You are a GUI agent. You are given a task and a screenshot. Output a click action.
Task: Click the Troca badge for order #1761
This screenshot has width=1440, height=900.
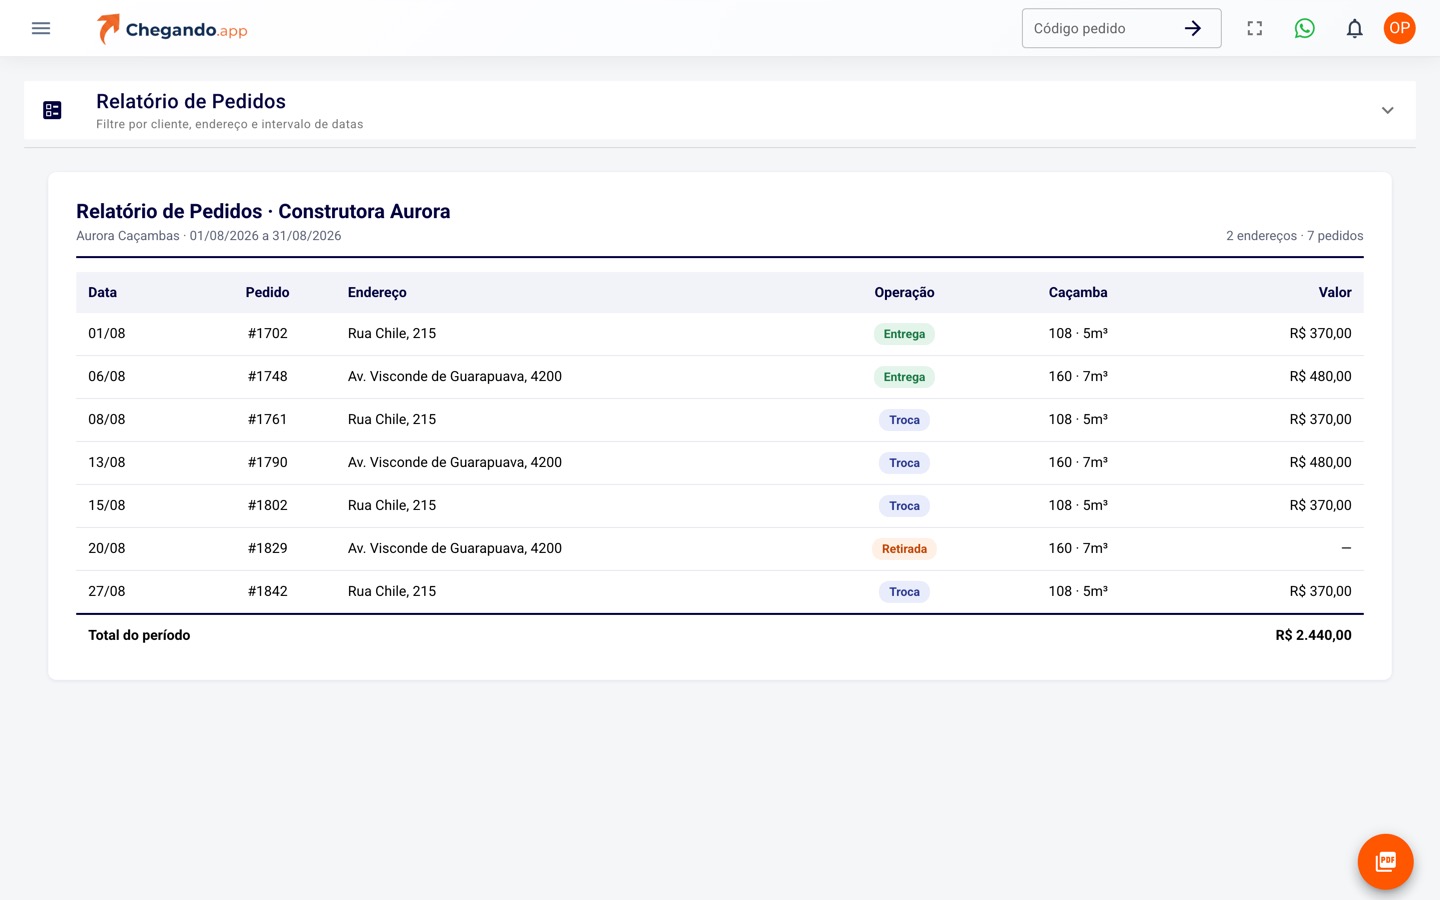[904, 420]
